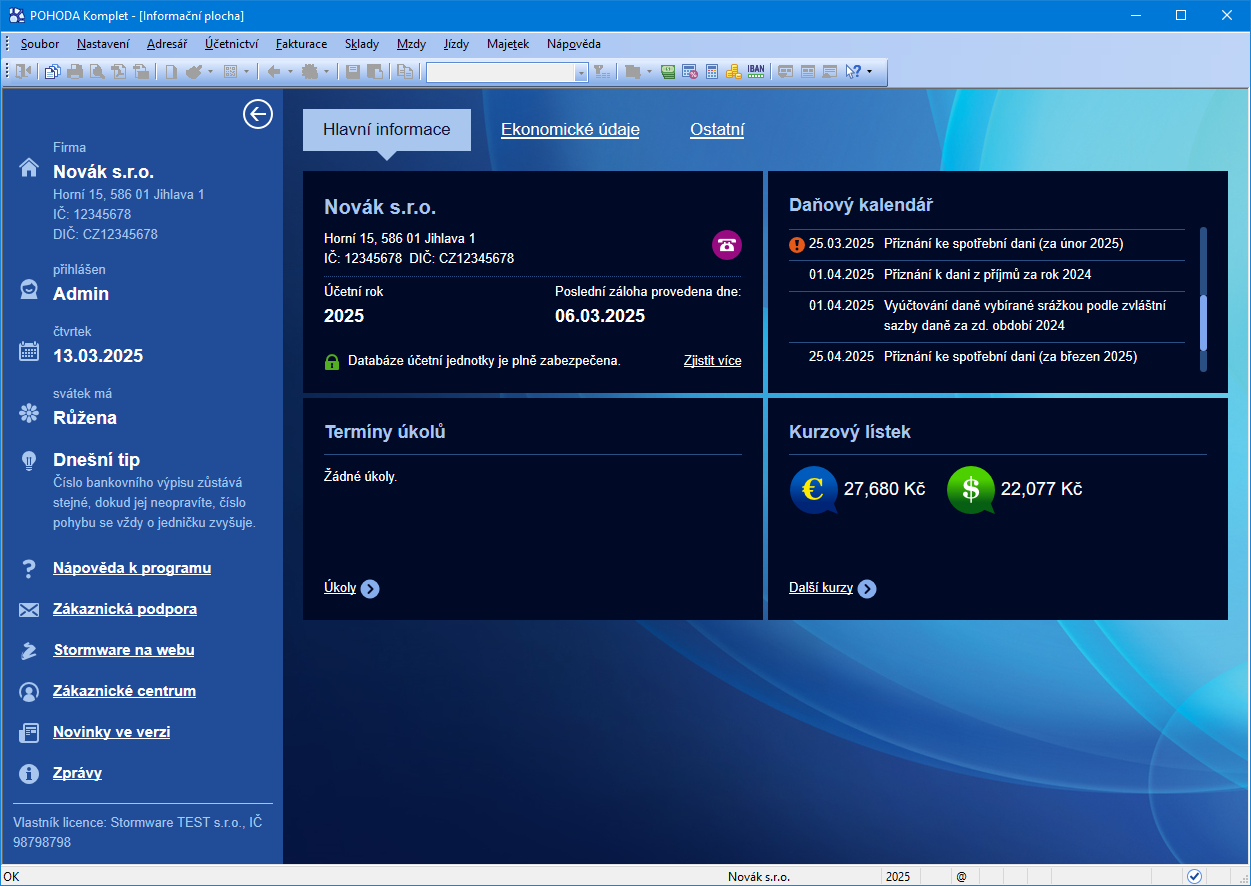This screenshot has width=1251, height=886.
Task: Expand the dropdown next to the gear icon
Action: (x=326, y=72)
